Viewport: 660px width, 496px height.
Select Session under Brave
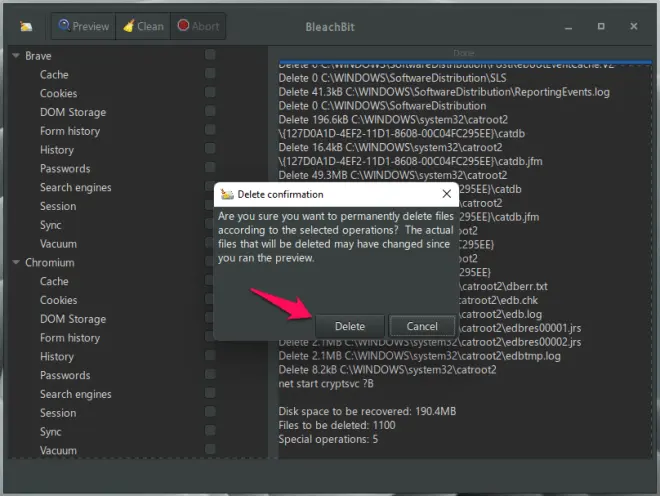click(58, 206)
